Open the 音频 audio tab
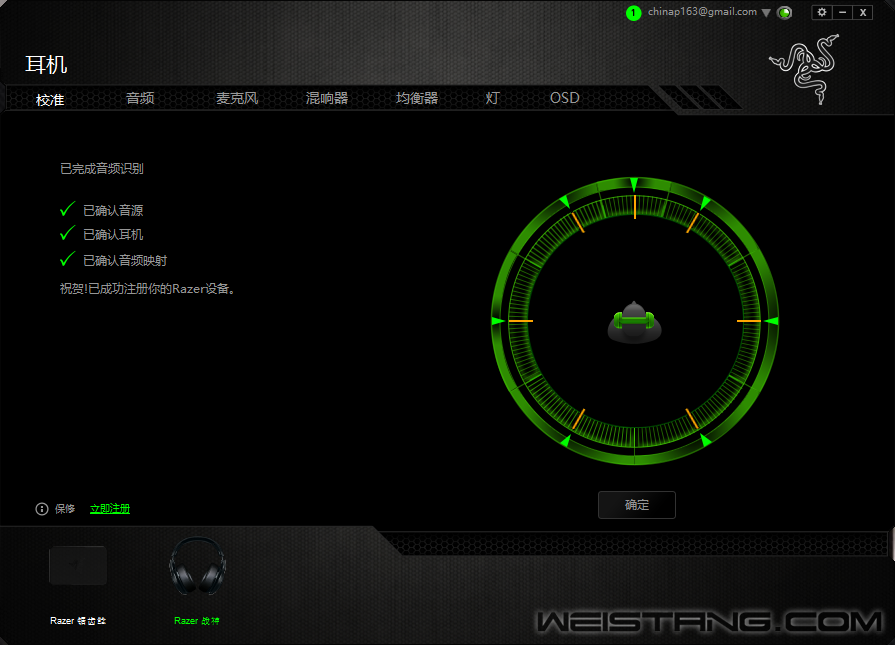 pos(140,98)
